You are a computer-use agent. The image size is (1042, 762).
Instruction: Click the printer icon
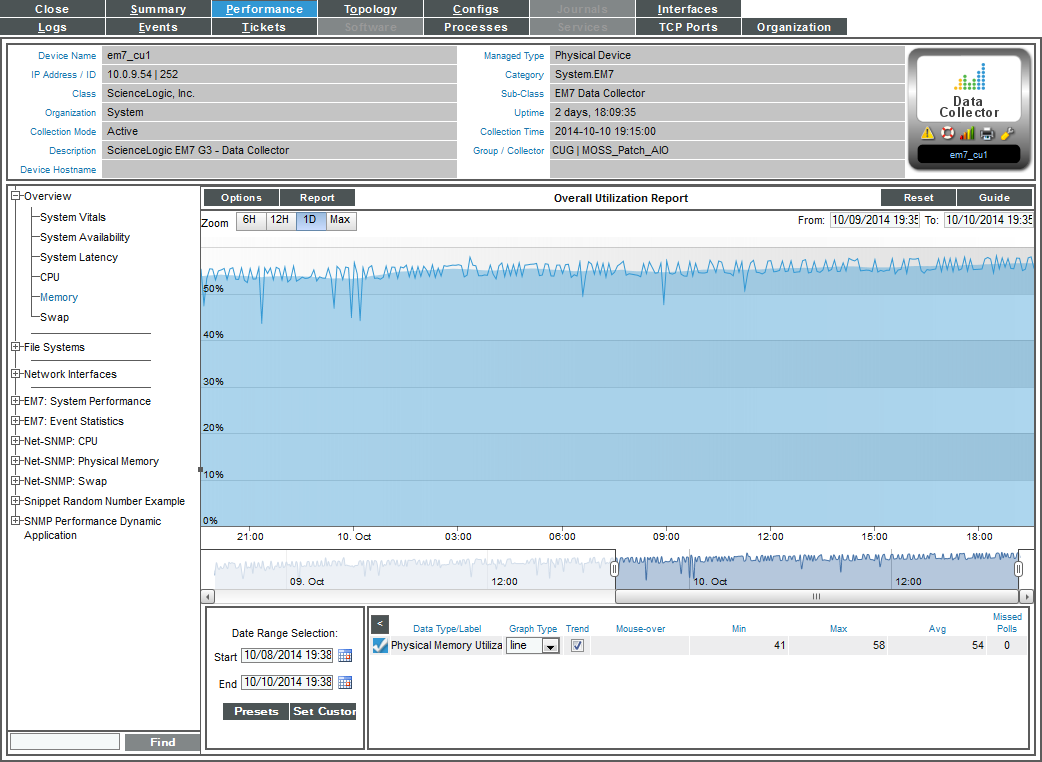(x=988, y=134)
